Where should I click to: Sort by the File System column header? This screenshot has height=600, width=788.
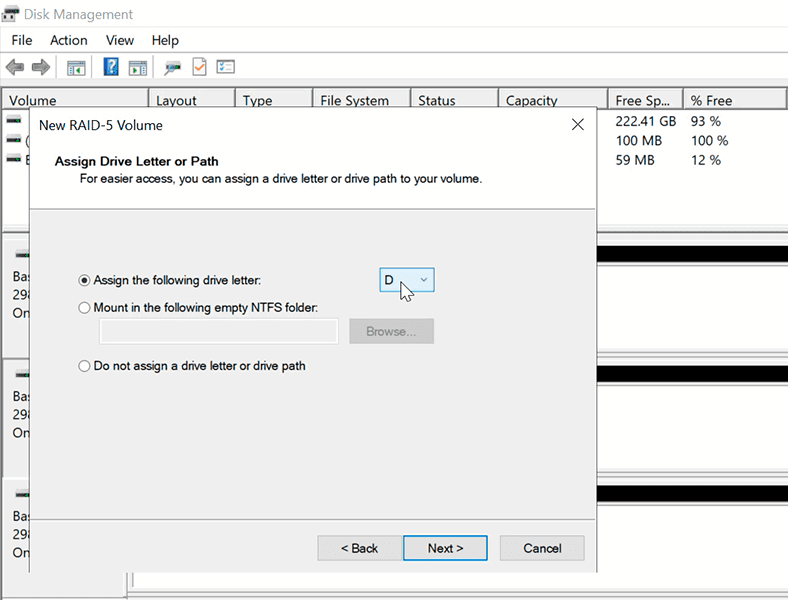tap(362, 99)
